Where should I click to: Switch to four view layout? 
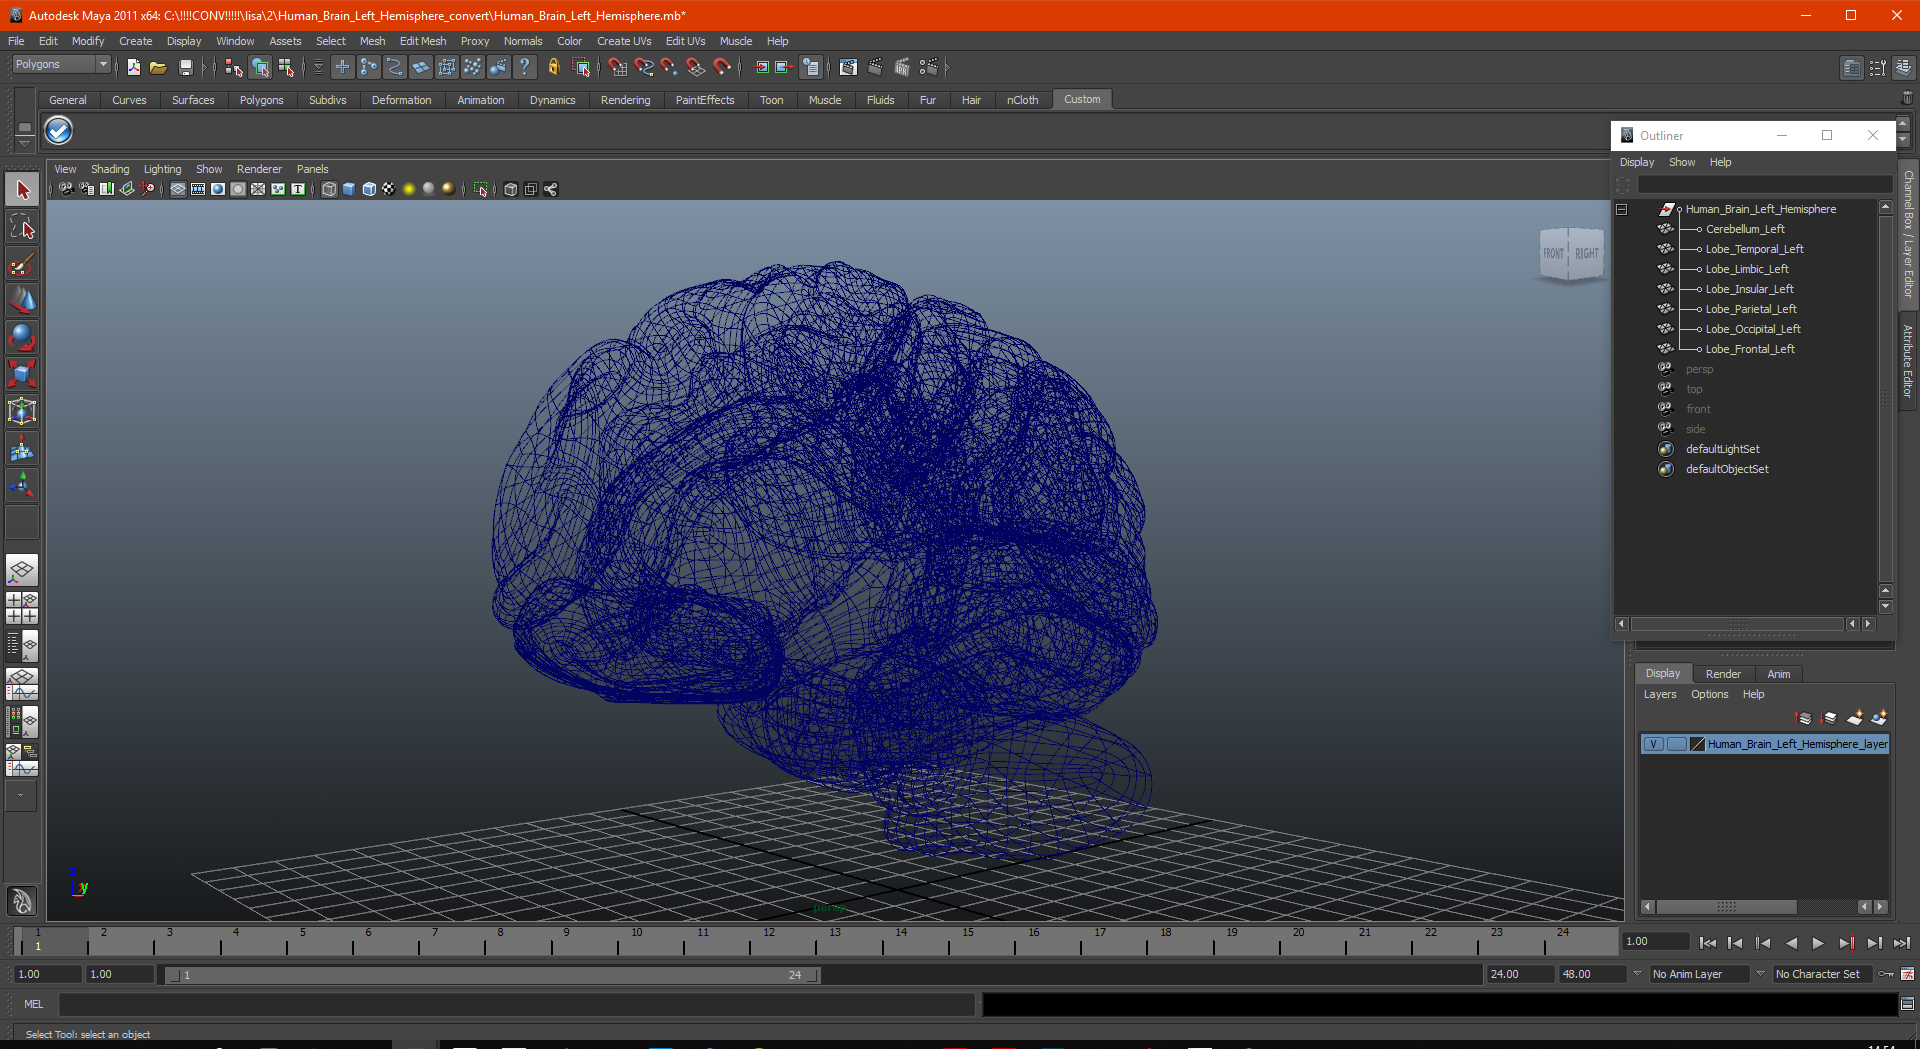[22, 608]
